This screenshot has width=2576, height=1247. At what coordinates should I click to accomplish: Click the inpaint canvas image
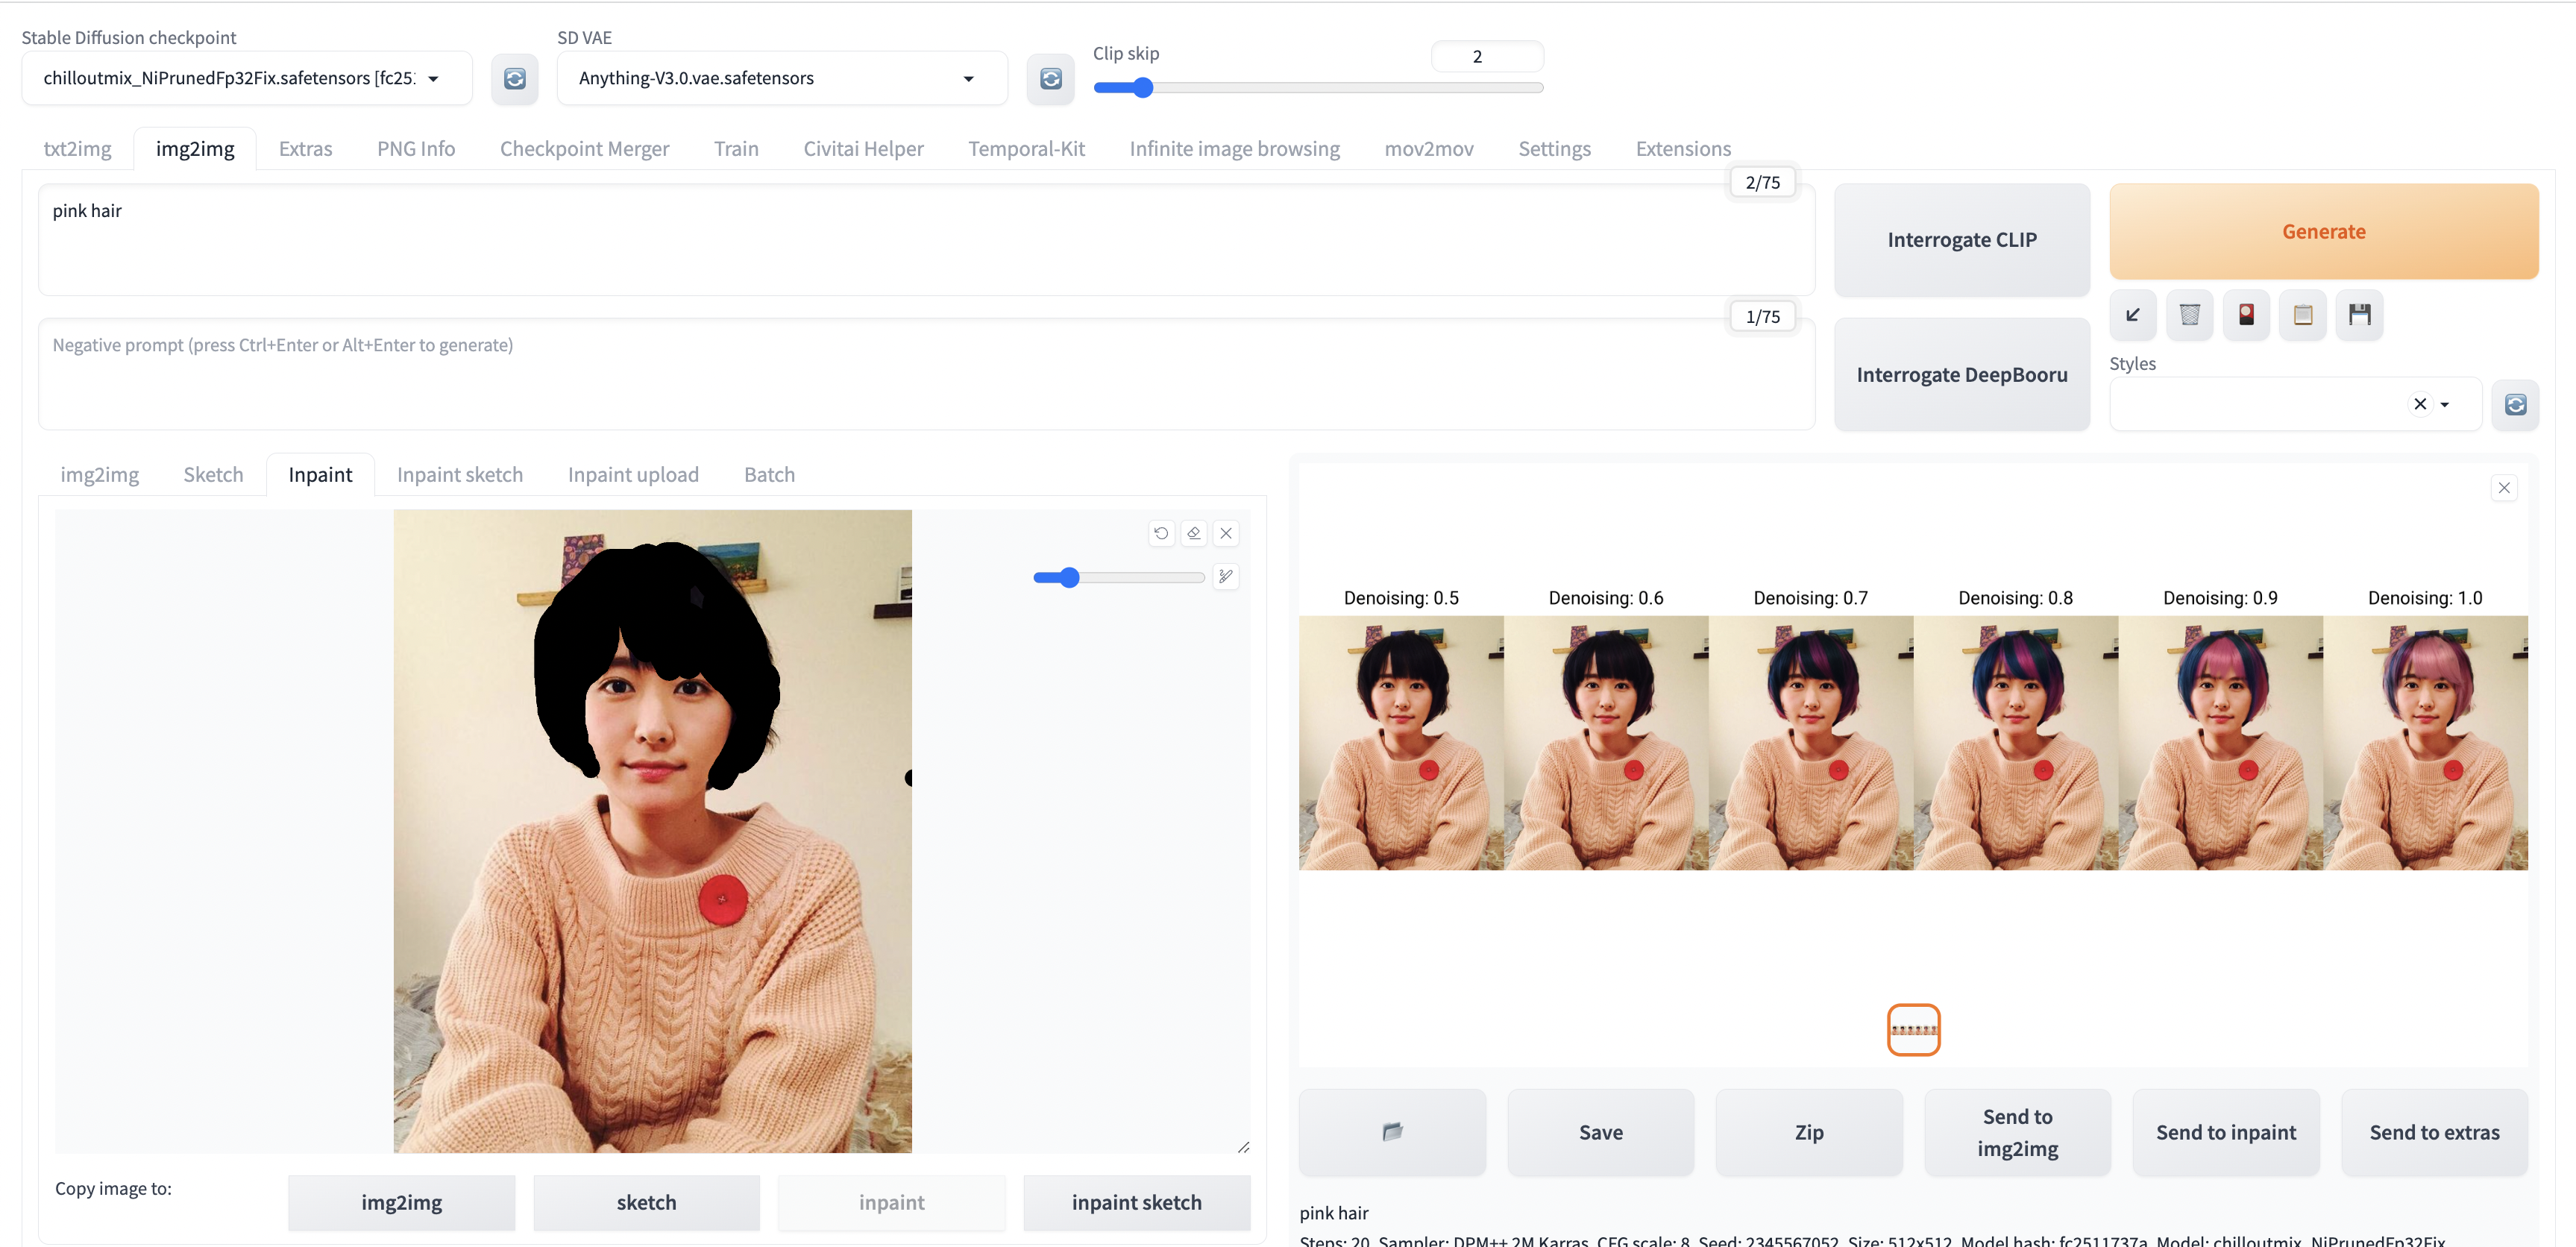(x=652, y=831)
